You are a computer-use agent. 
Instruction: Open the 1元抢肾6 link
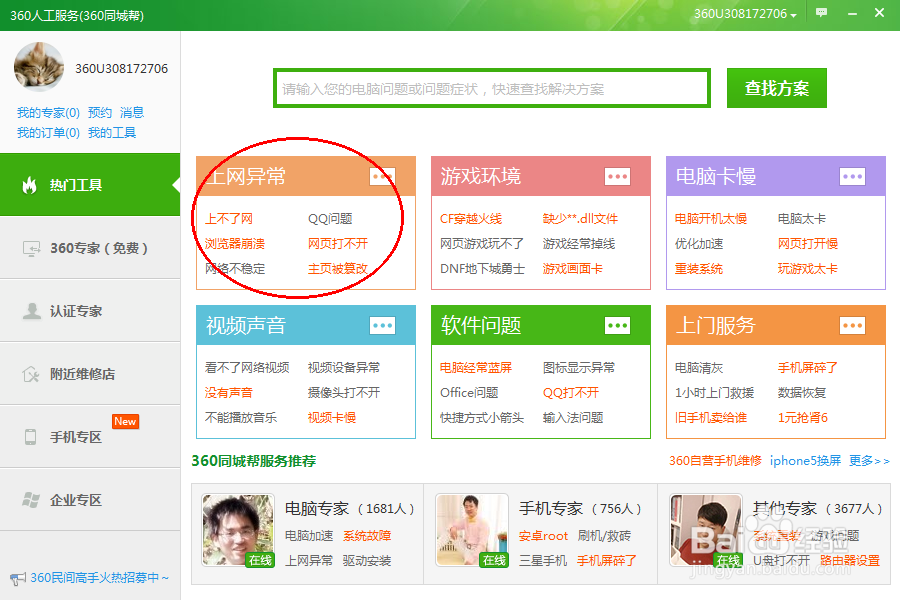[802, 417]
